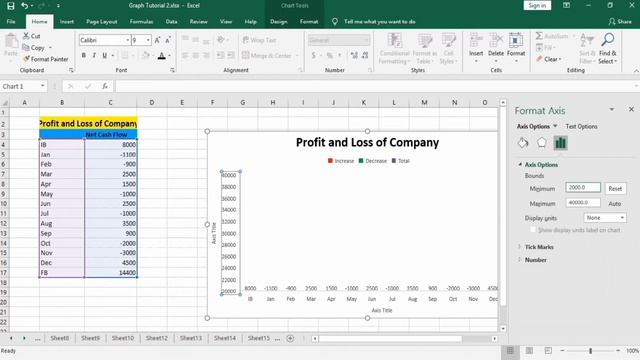The width and height of the screenshot is (640, 360).
Task: Select the vertical Axis Title label
Action: tap(214, 233)
